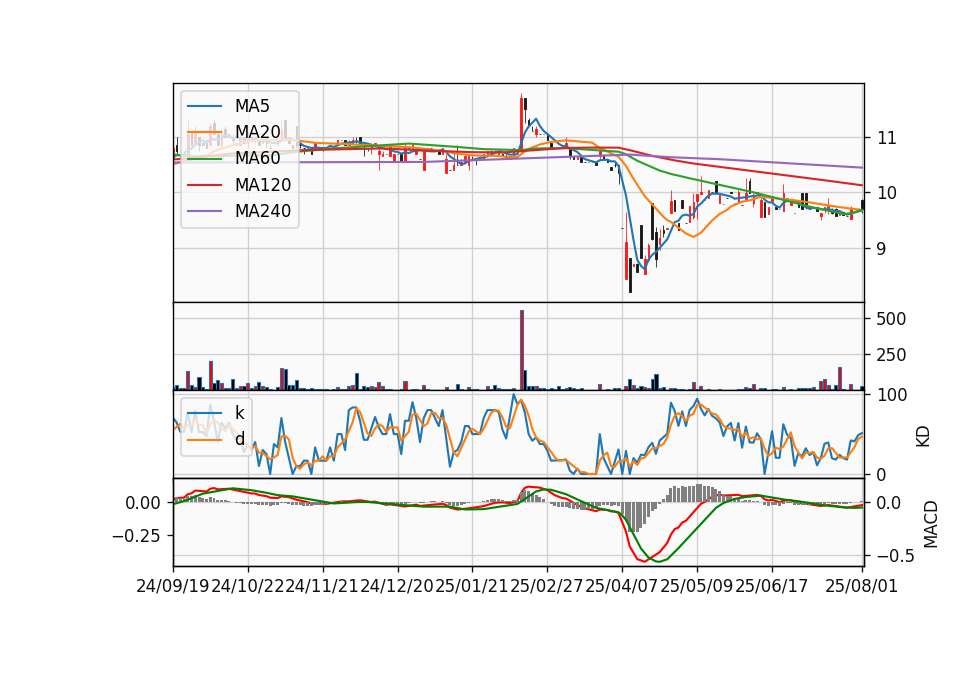This screenshot has height=690, width=960.
Task: Click the date label 25/05/09
Action: coord(697,586)
